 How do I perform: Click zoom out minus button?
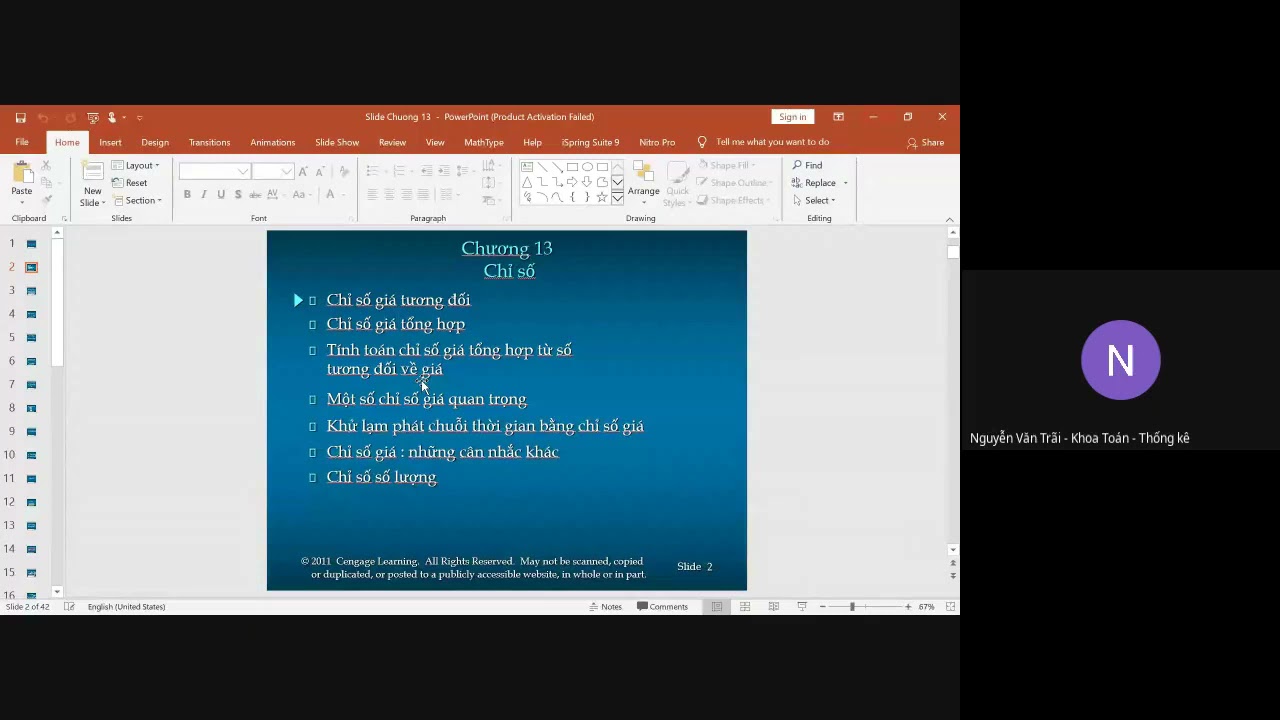pyautogui.click(x=822, y=607)
